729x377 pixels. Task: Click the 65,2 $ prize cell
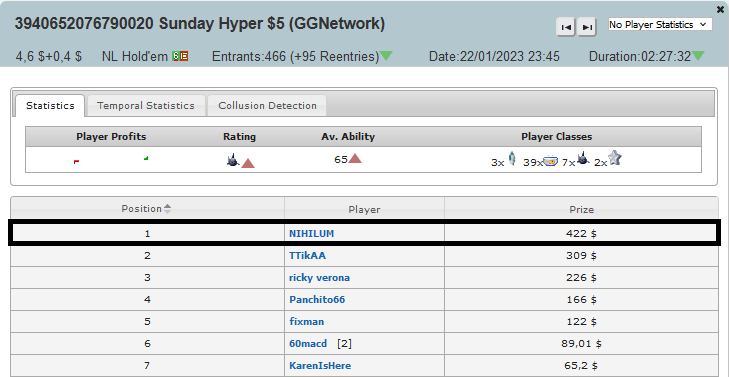click(x=581, y=366)
